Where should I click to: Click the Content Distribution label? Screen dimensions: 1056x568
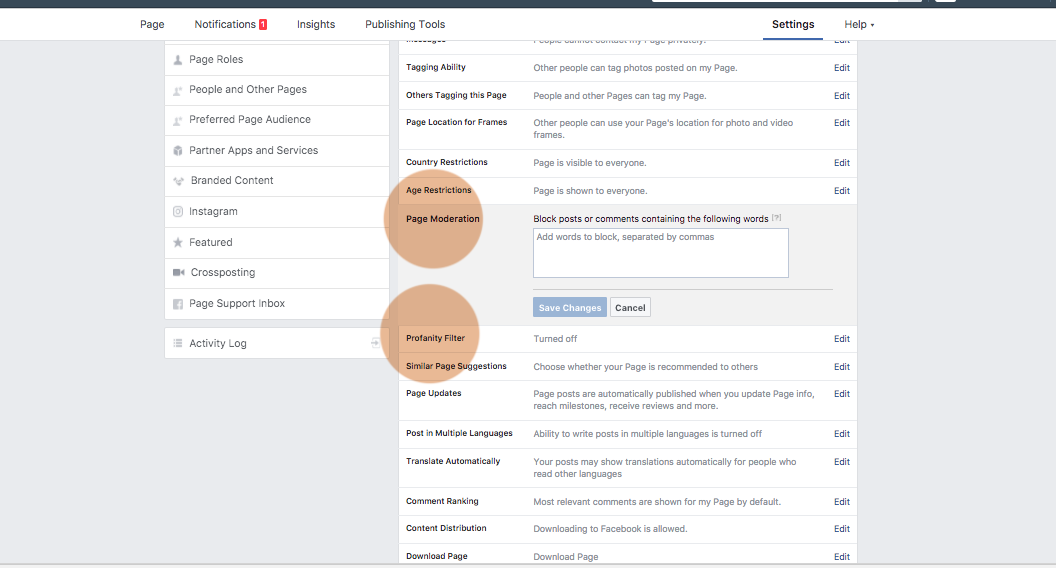(446, 528)
